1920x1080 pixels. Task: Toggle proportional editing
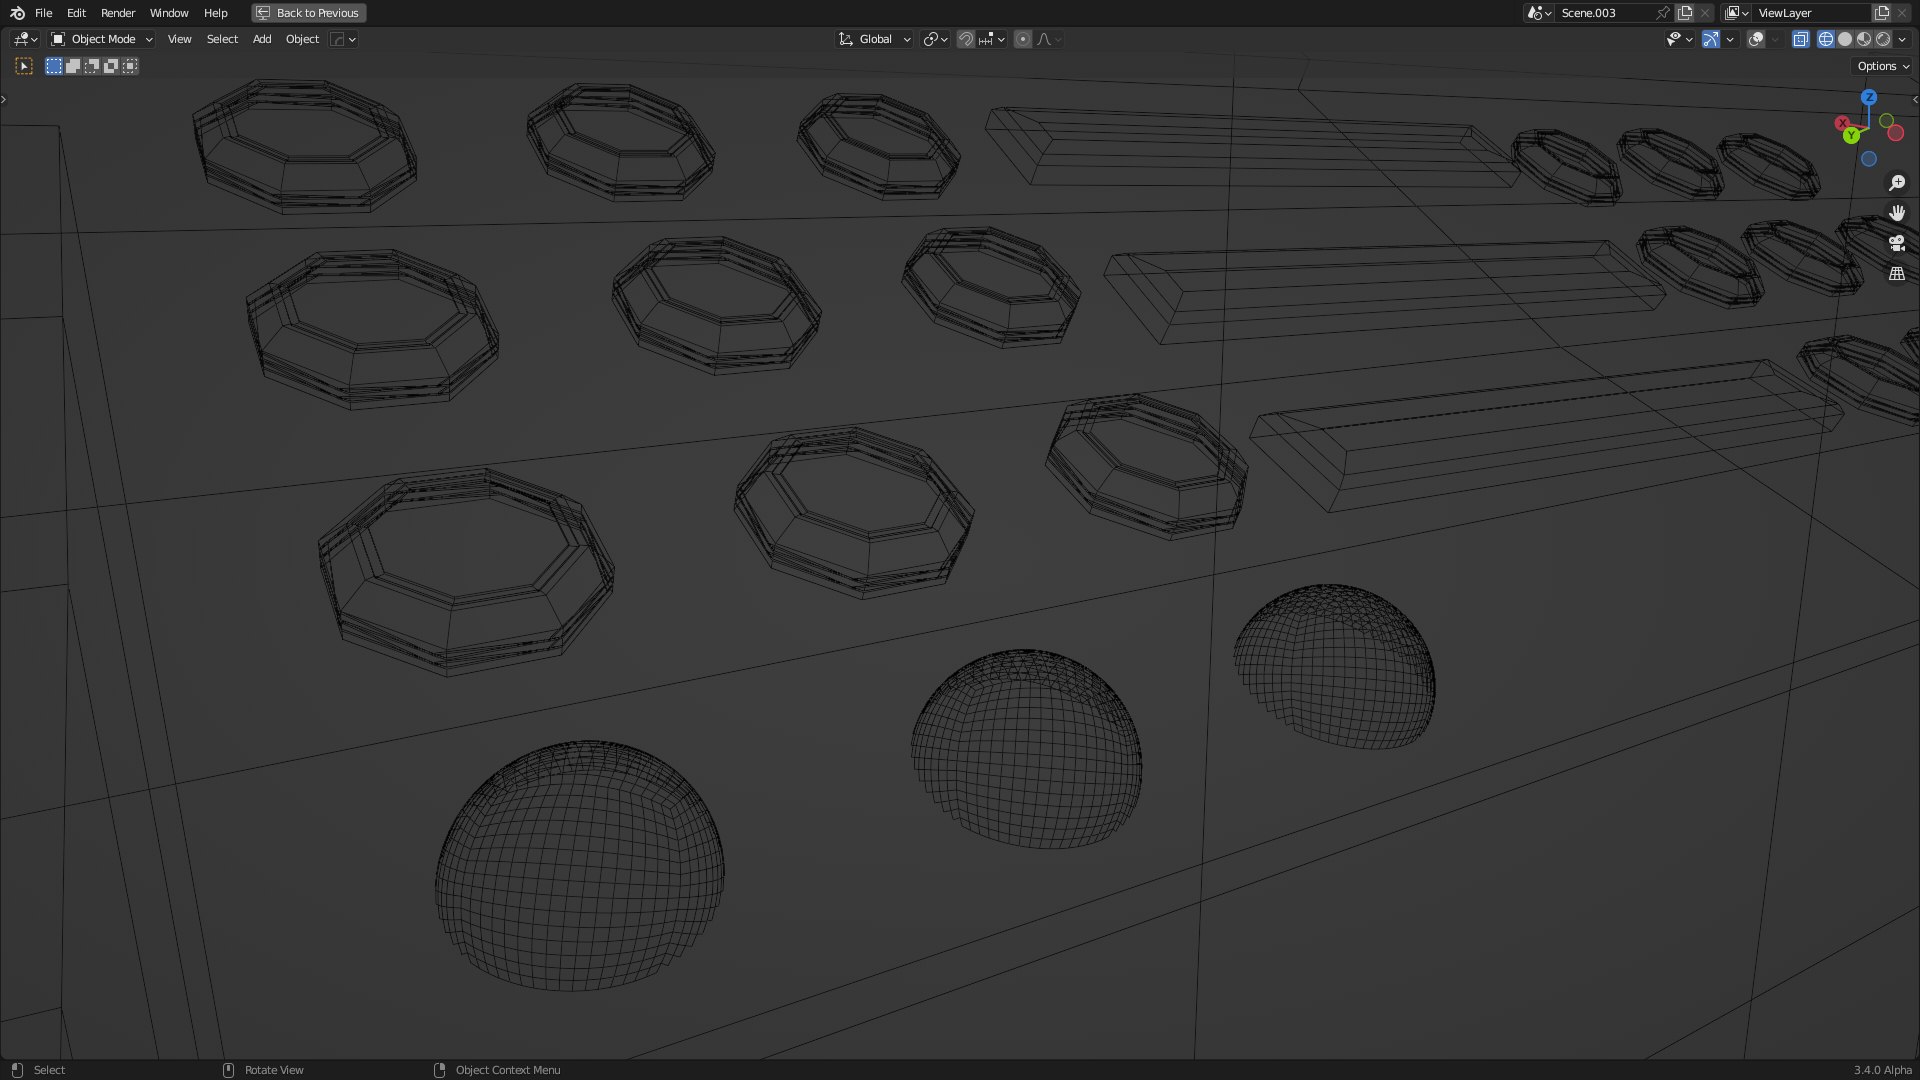[1023, 39]
